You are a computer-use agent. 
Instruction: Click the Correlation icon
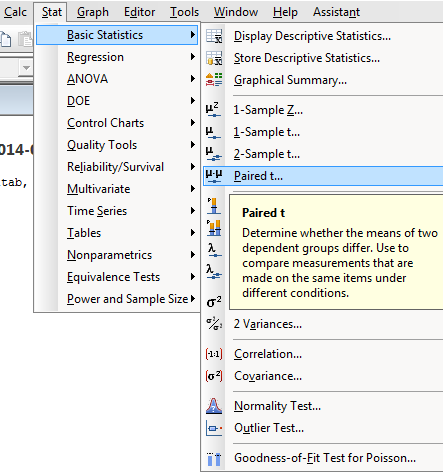[214, 354]
